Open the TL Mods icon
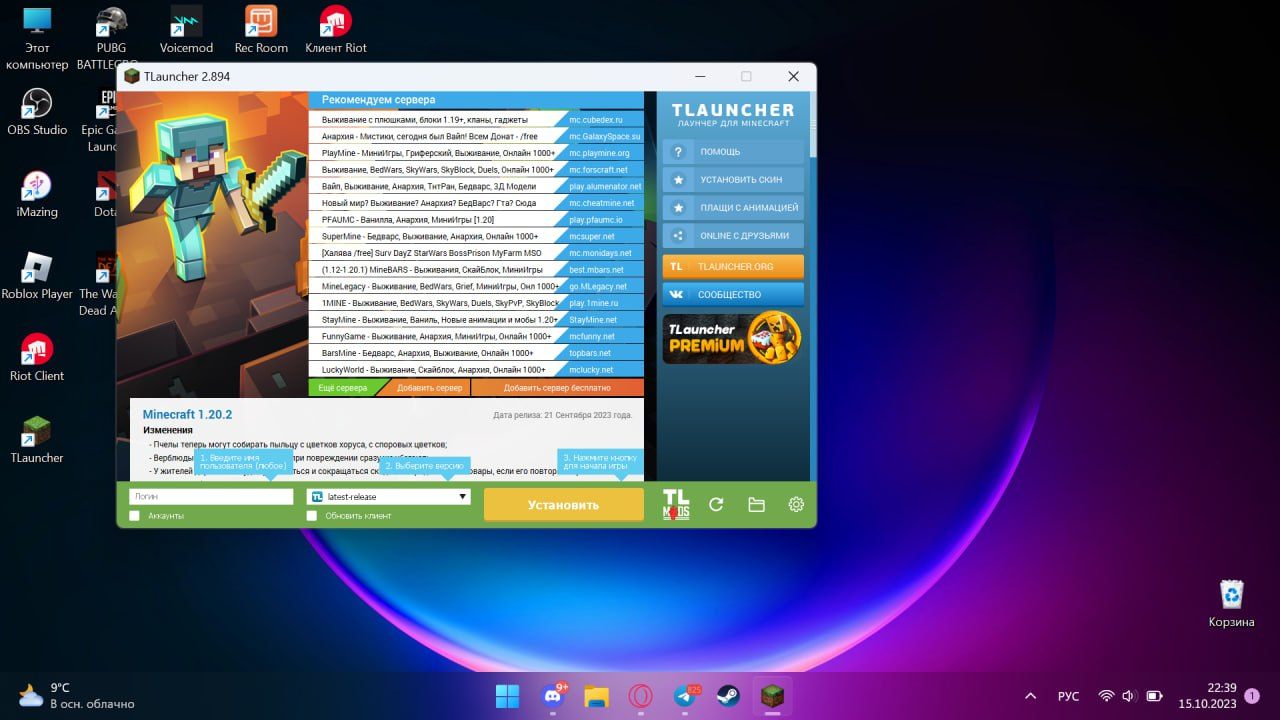This screenshot has height=720, width=1280. tap(676, 505)
